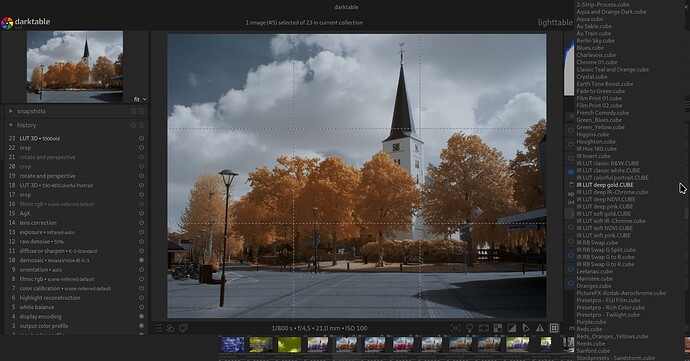Choose IR Hue 180.cube

point(596,149)
